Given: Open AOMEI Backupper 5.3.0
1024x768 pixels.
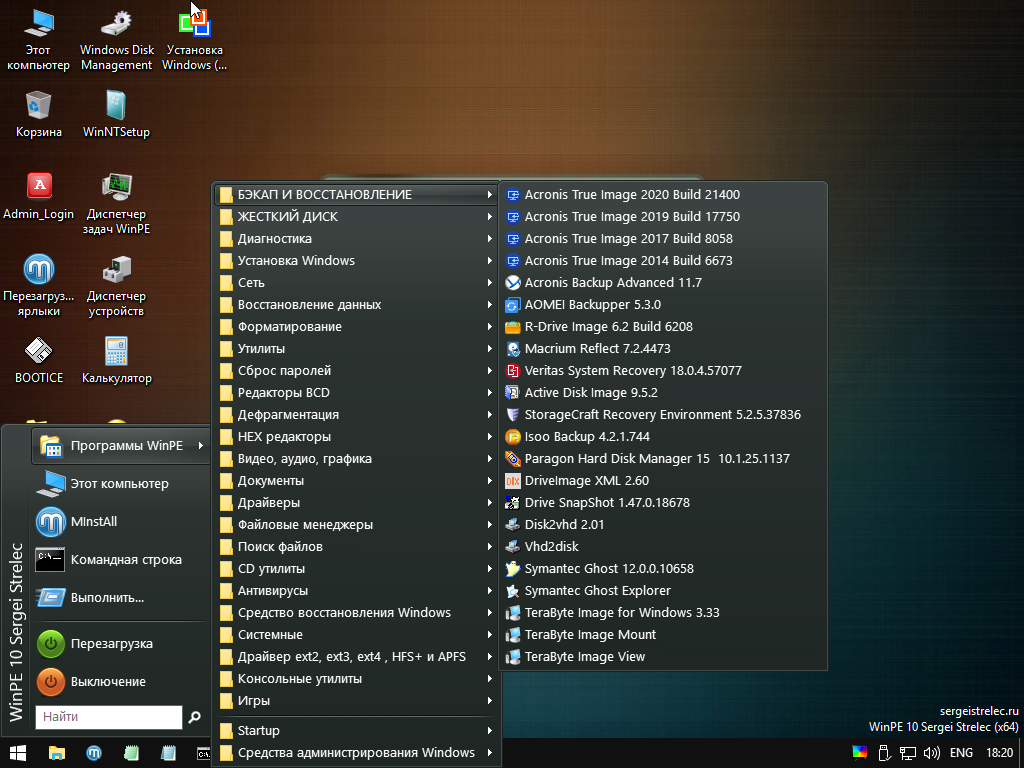Looking at the screenshot, I should pos(663,305).
